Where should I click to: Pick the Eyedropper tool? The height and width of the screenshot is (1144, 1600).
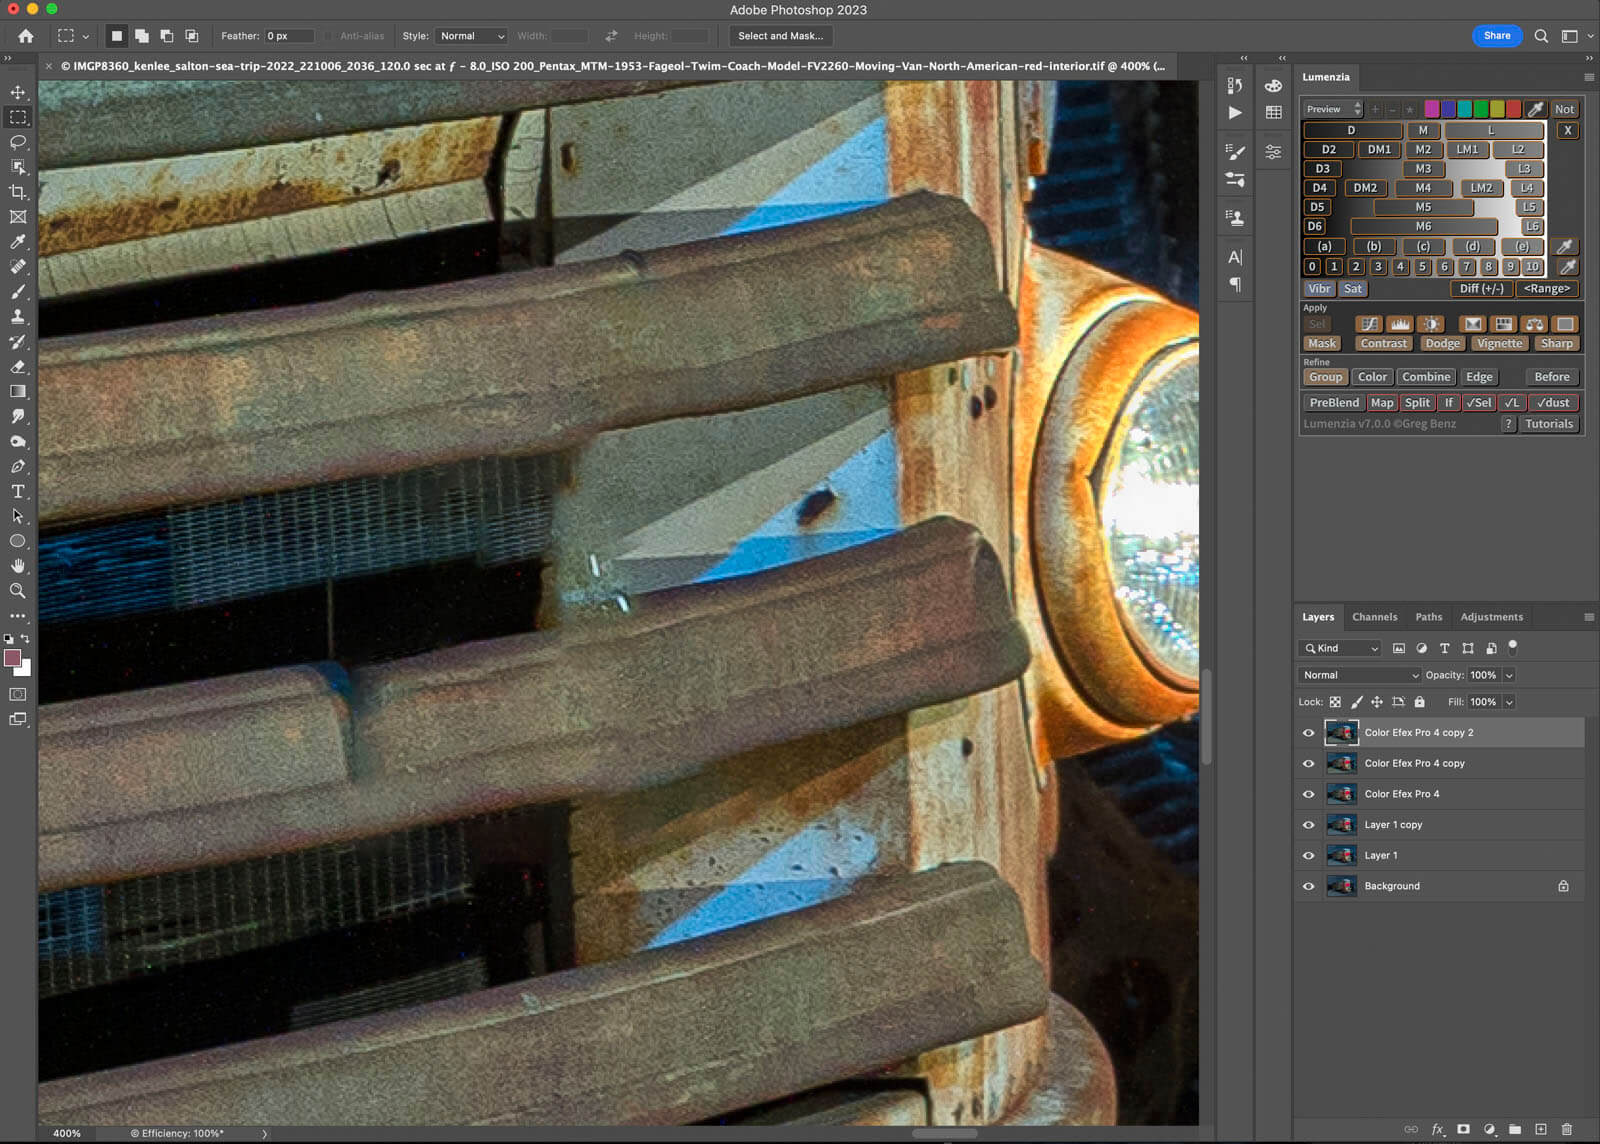18,242
